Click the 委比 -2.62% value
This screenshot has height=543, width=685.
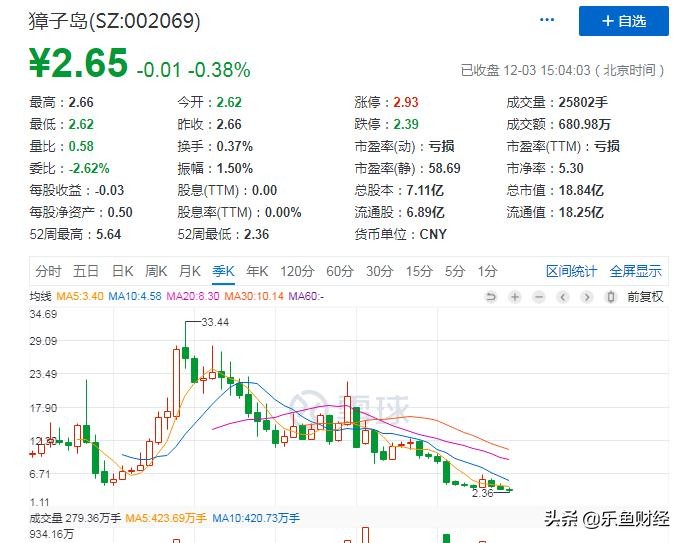coord(89,169)
